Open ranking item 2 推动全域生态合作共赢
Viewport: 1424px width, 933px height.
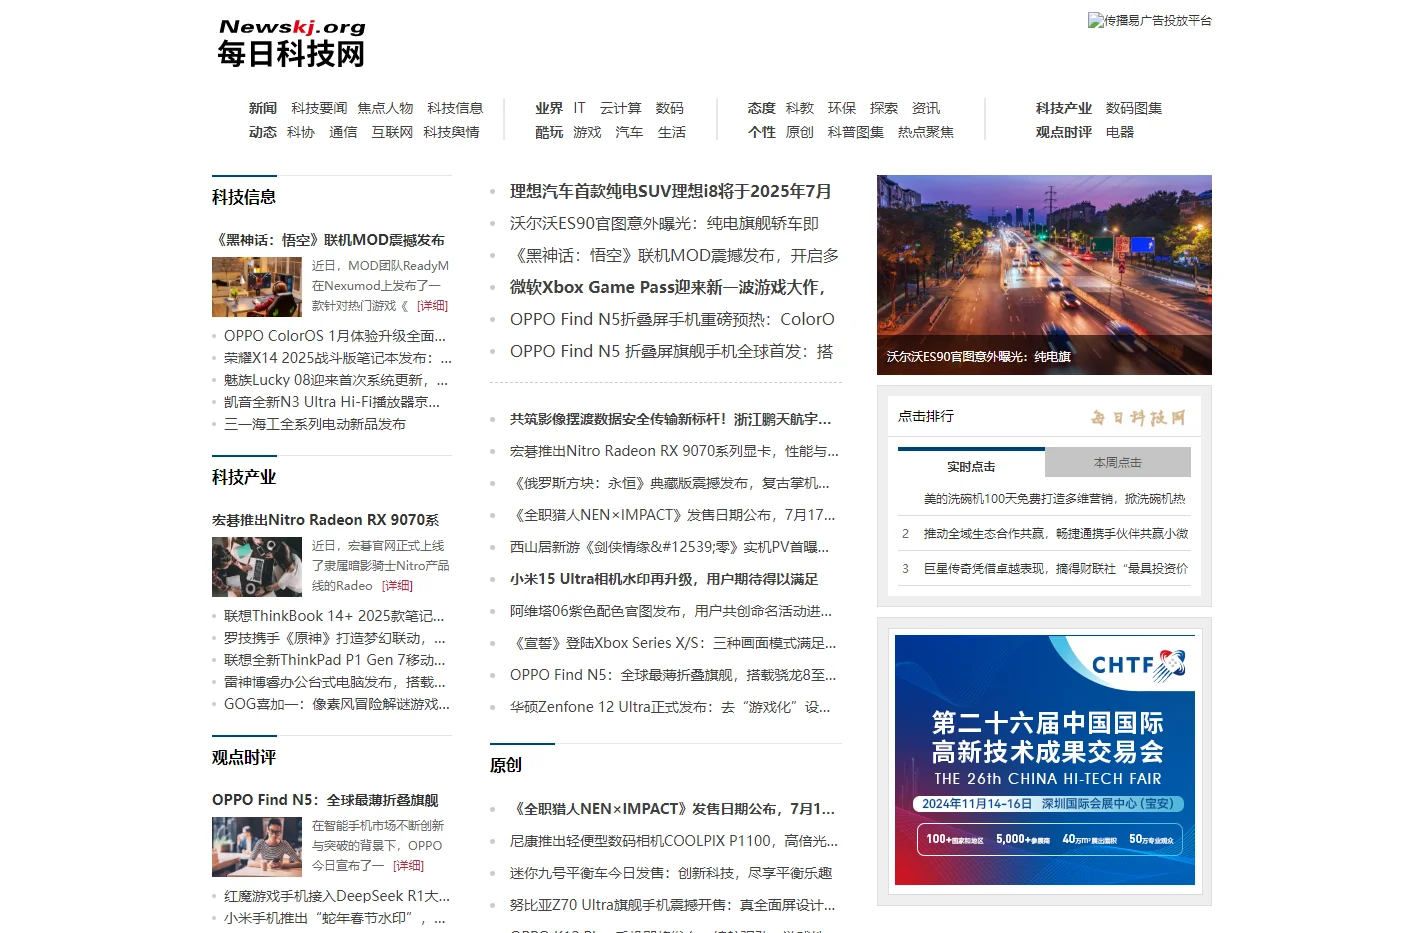tap(1055, 533)
